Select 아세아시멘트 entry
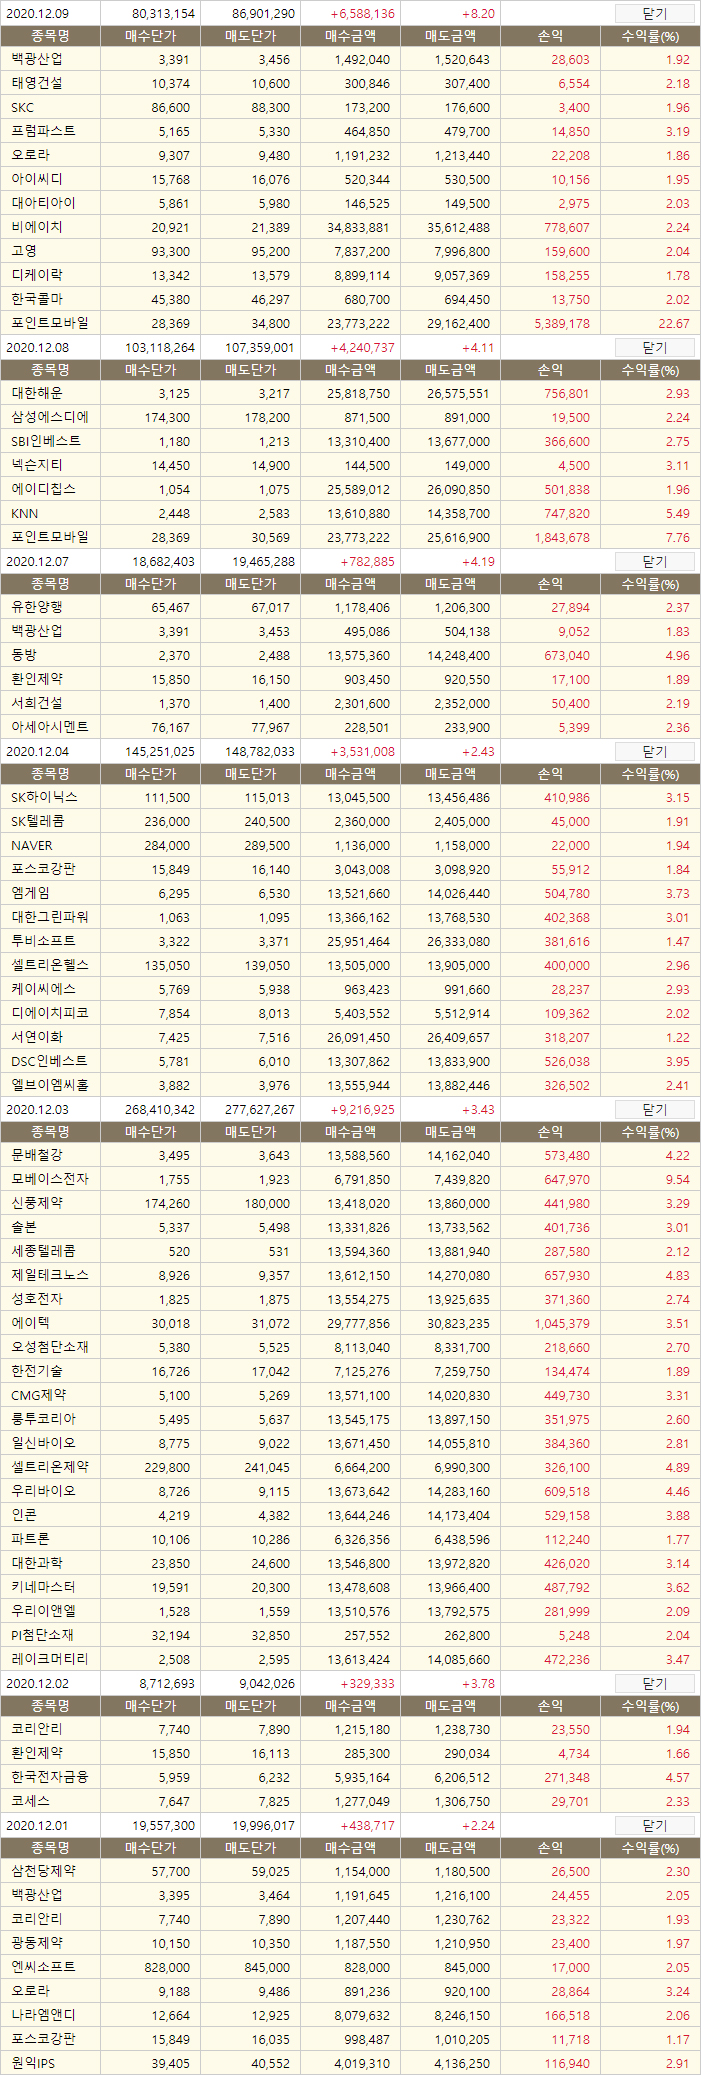Image resolution: width=701 pixels, height=2075 pixels. [49, 728]
